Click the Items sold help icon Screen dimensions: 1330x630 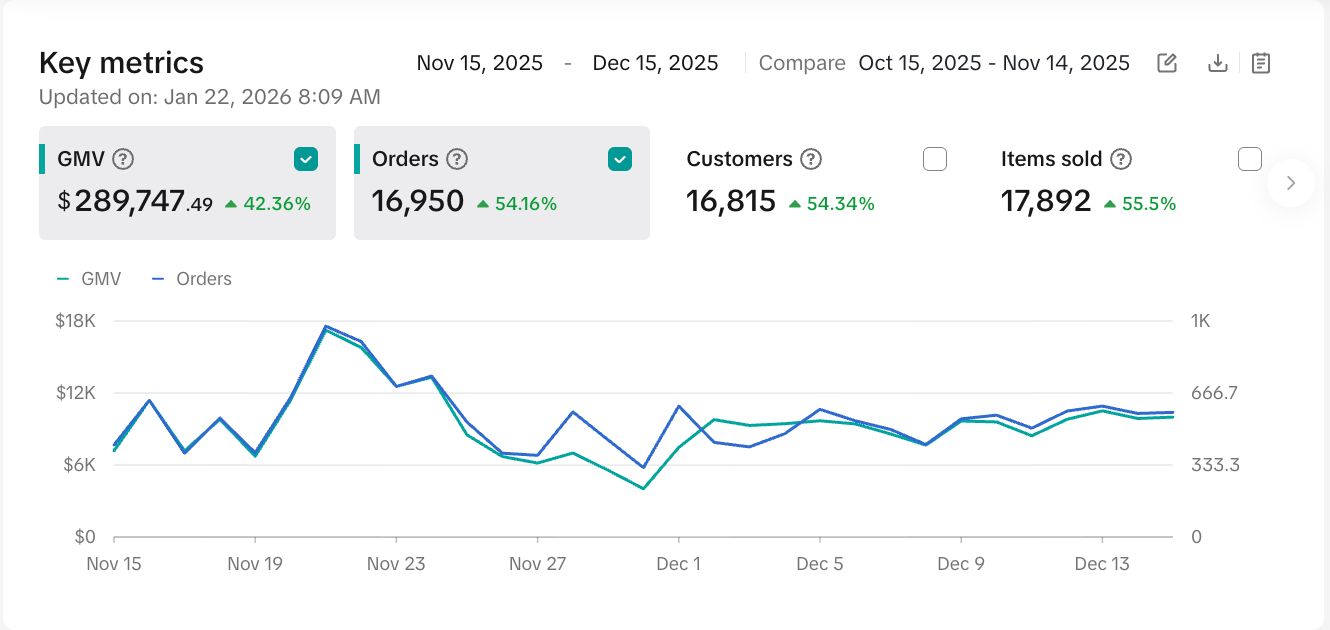1121,159
